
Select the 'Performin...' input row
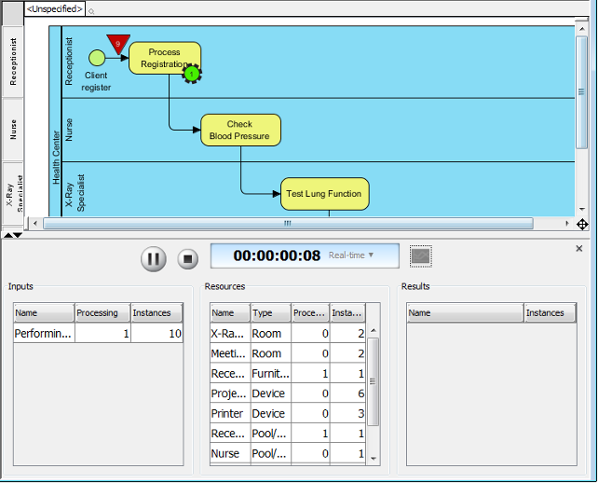98,333
